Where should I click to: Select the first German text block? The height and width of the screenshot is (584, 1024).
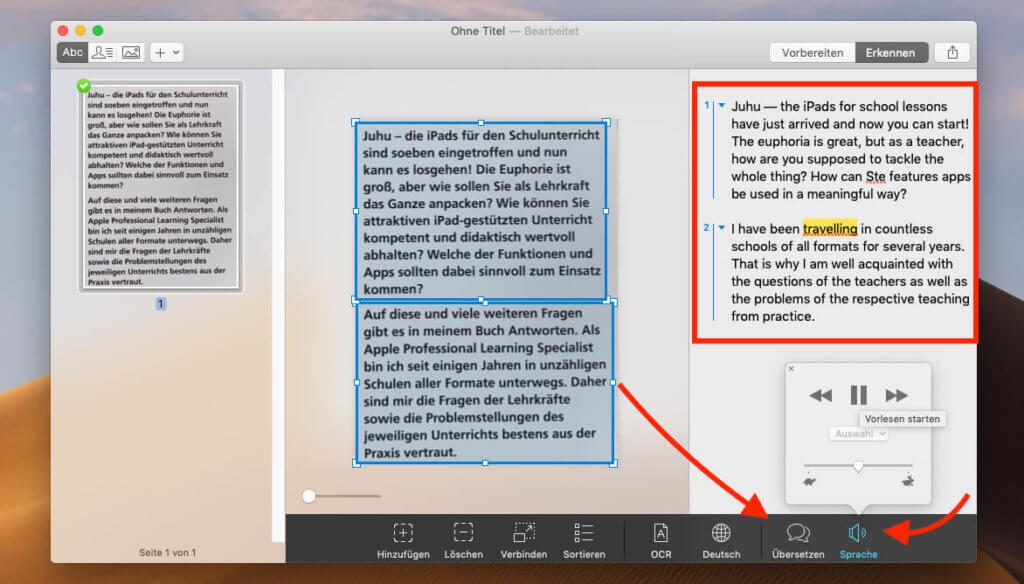pos(481,211)
